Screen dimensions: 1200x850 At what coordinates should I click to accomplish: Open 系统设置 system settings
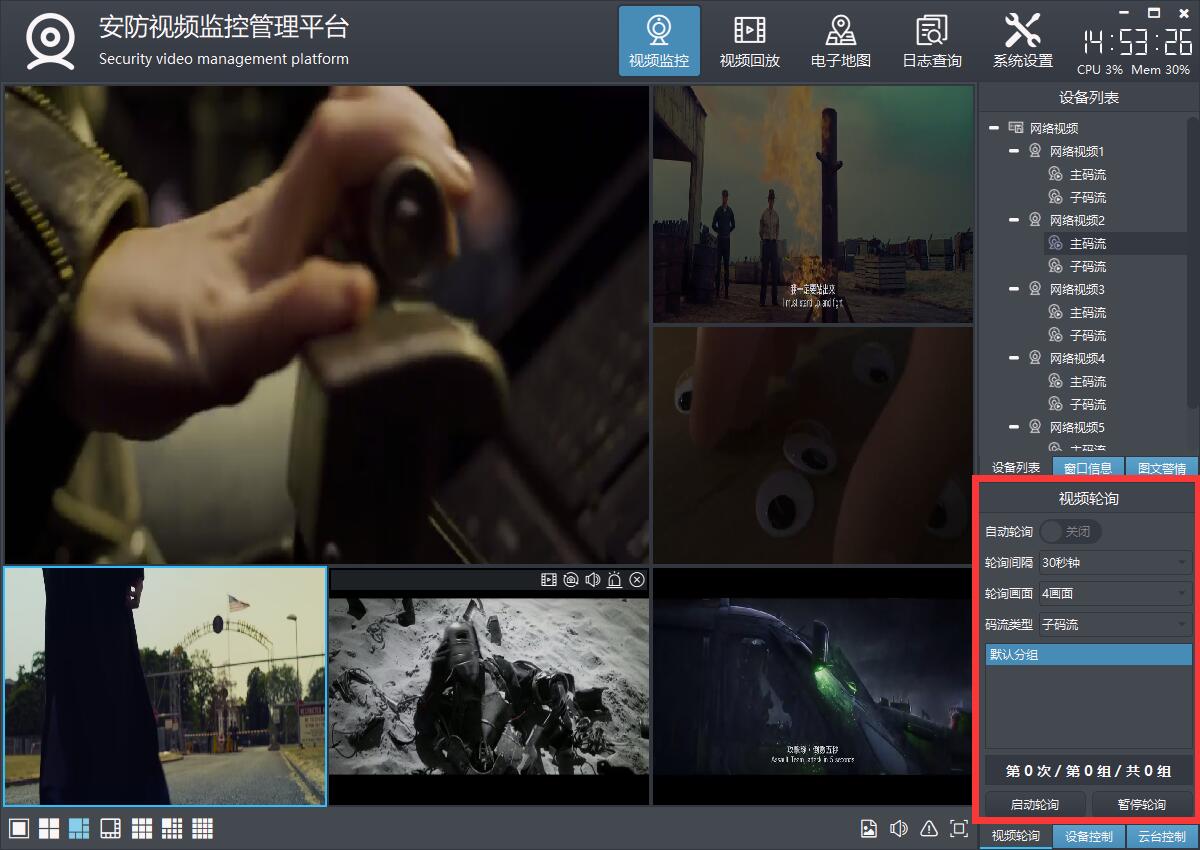(1022, 42)
